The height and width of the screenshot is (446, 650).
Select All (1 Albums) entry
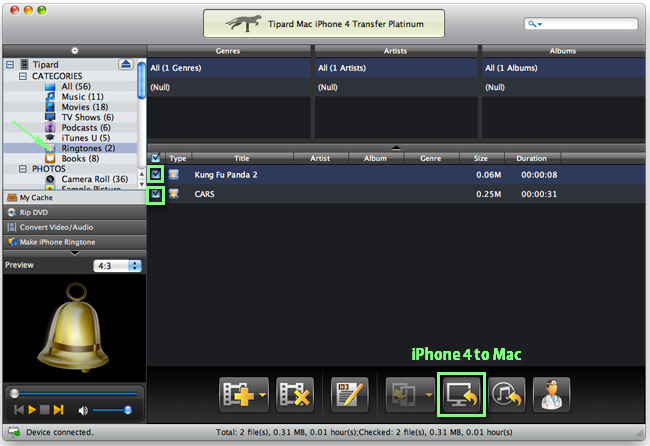pyautogui.click(x=563, y=68)
